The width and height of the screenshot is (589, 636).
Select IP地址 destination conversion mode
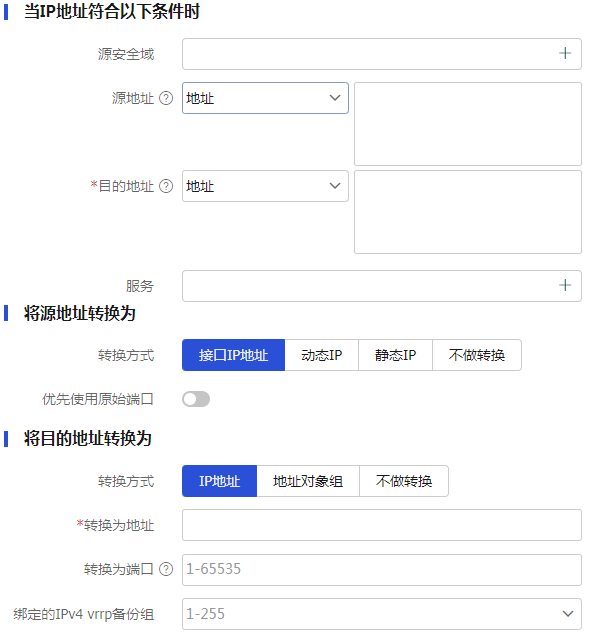click(x=219, y=481)
